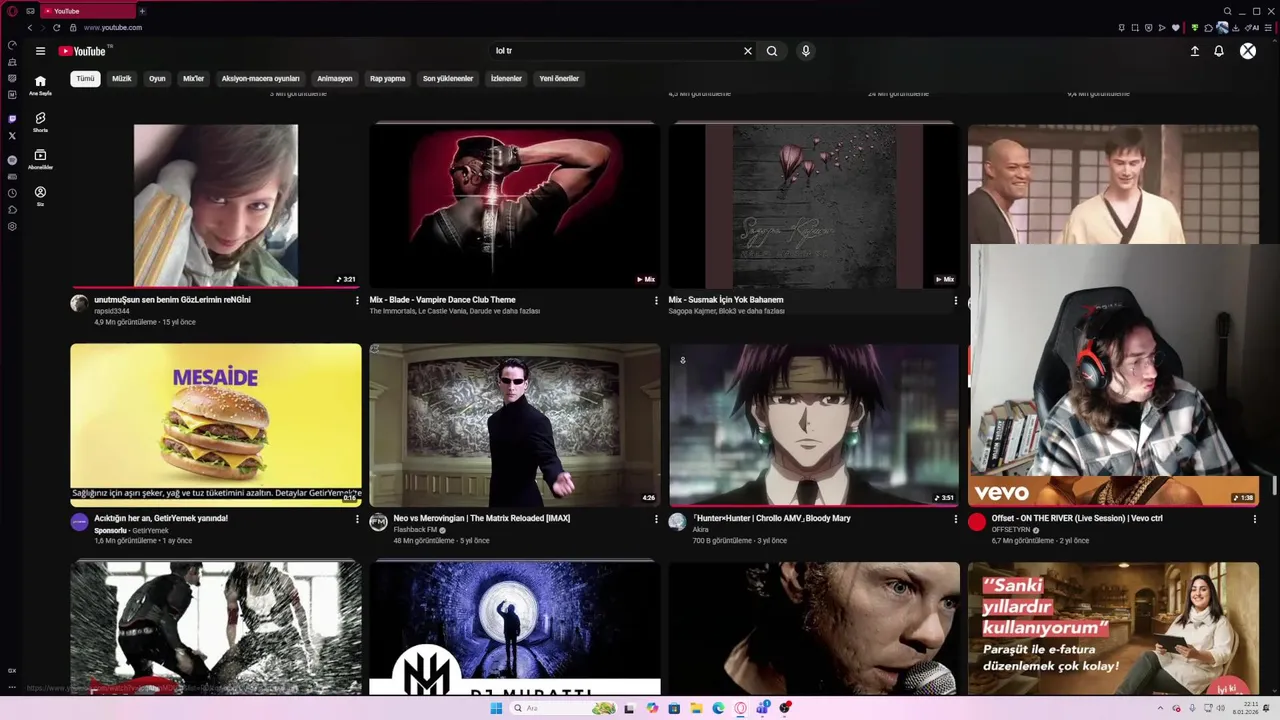The width and height of the screenshot is (1280, 720).
Task: Open options menu for Offset ON THE RIVER
Action: (x=1254, y=519)
